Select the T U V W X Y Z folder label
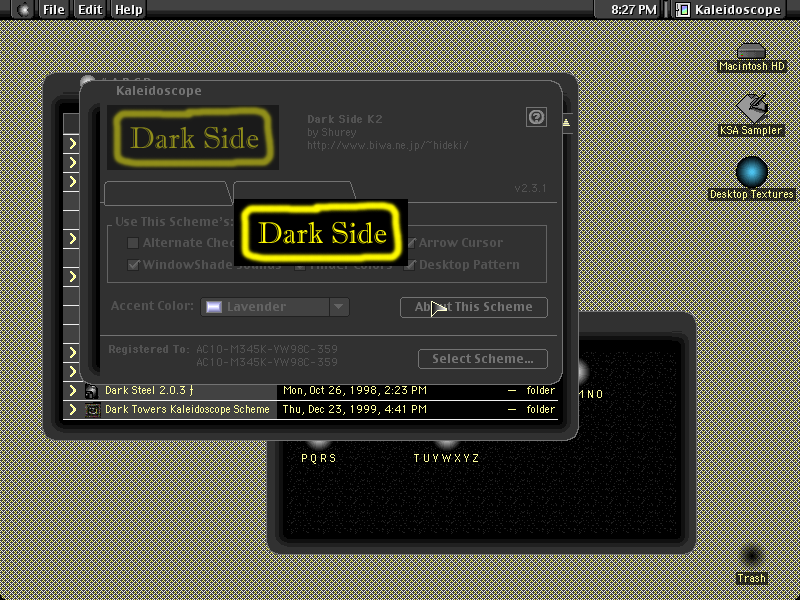Viewport: 800px width, 600px height. pyautogui.click(x=446, y=458)
